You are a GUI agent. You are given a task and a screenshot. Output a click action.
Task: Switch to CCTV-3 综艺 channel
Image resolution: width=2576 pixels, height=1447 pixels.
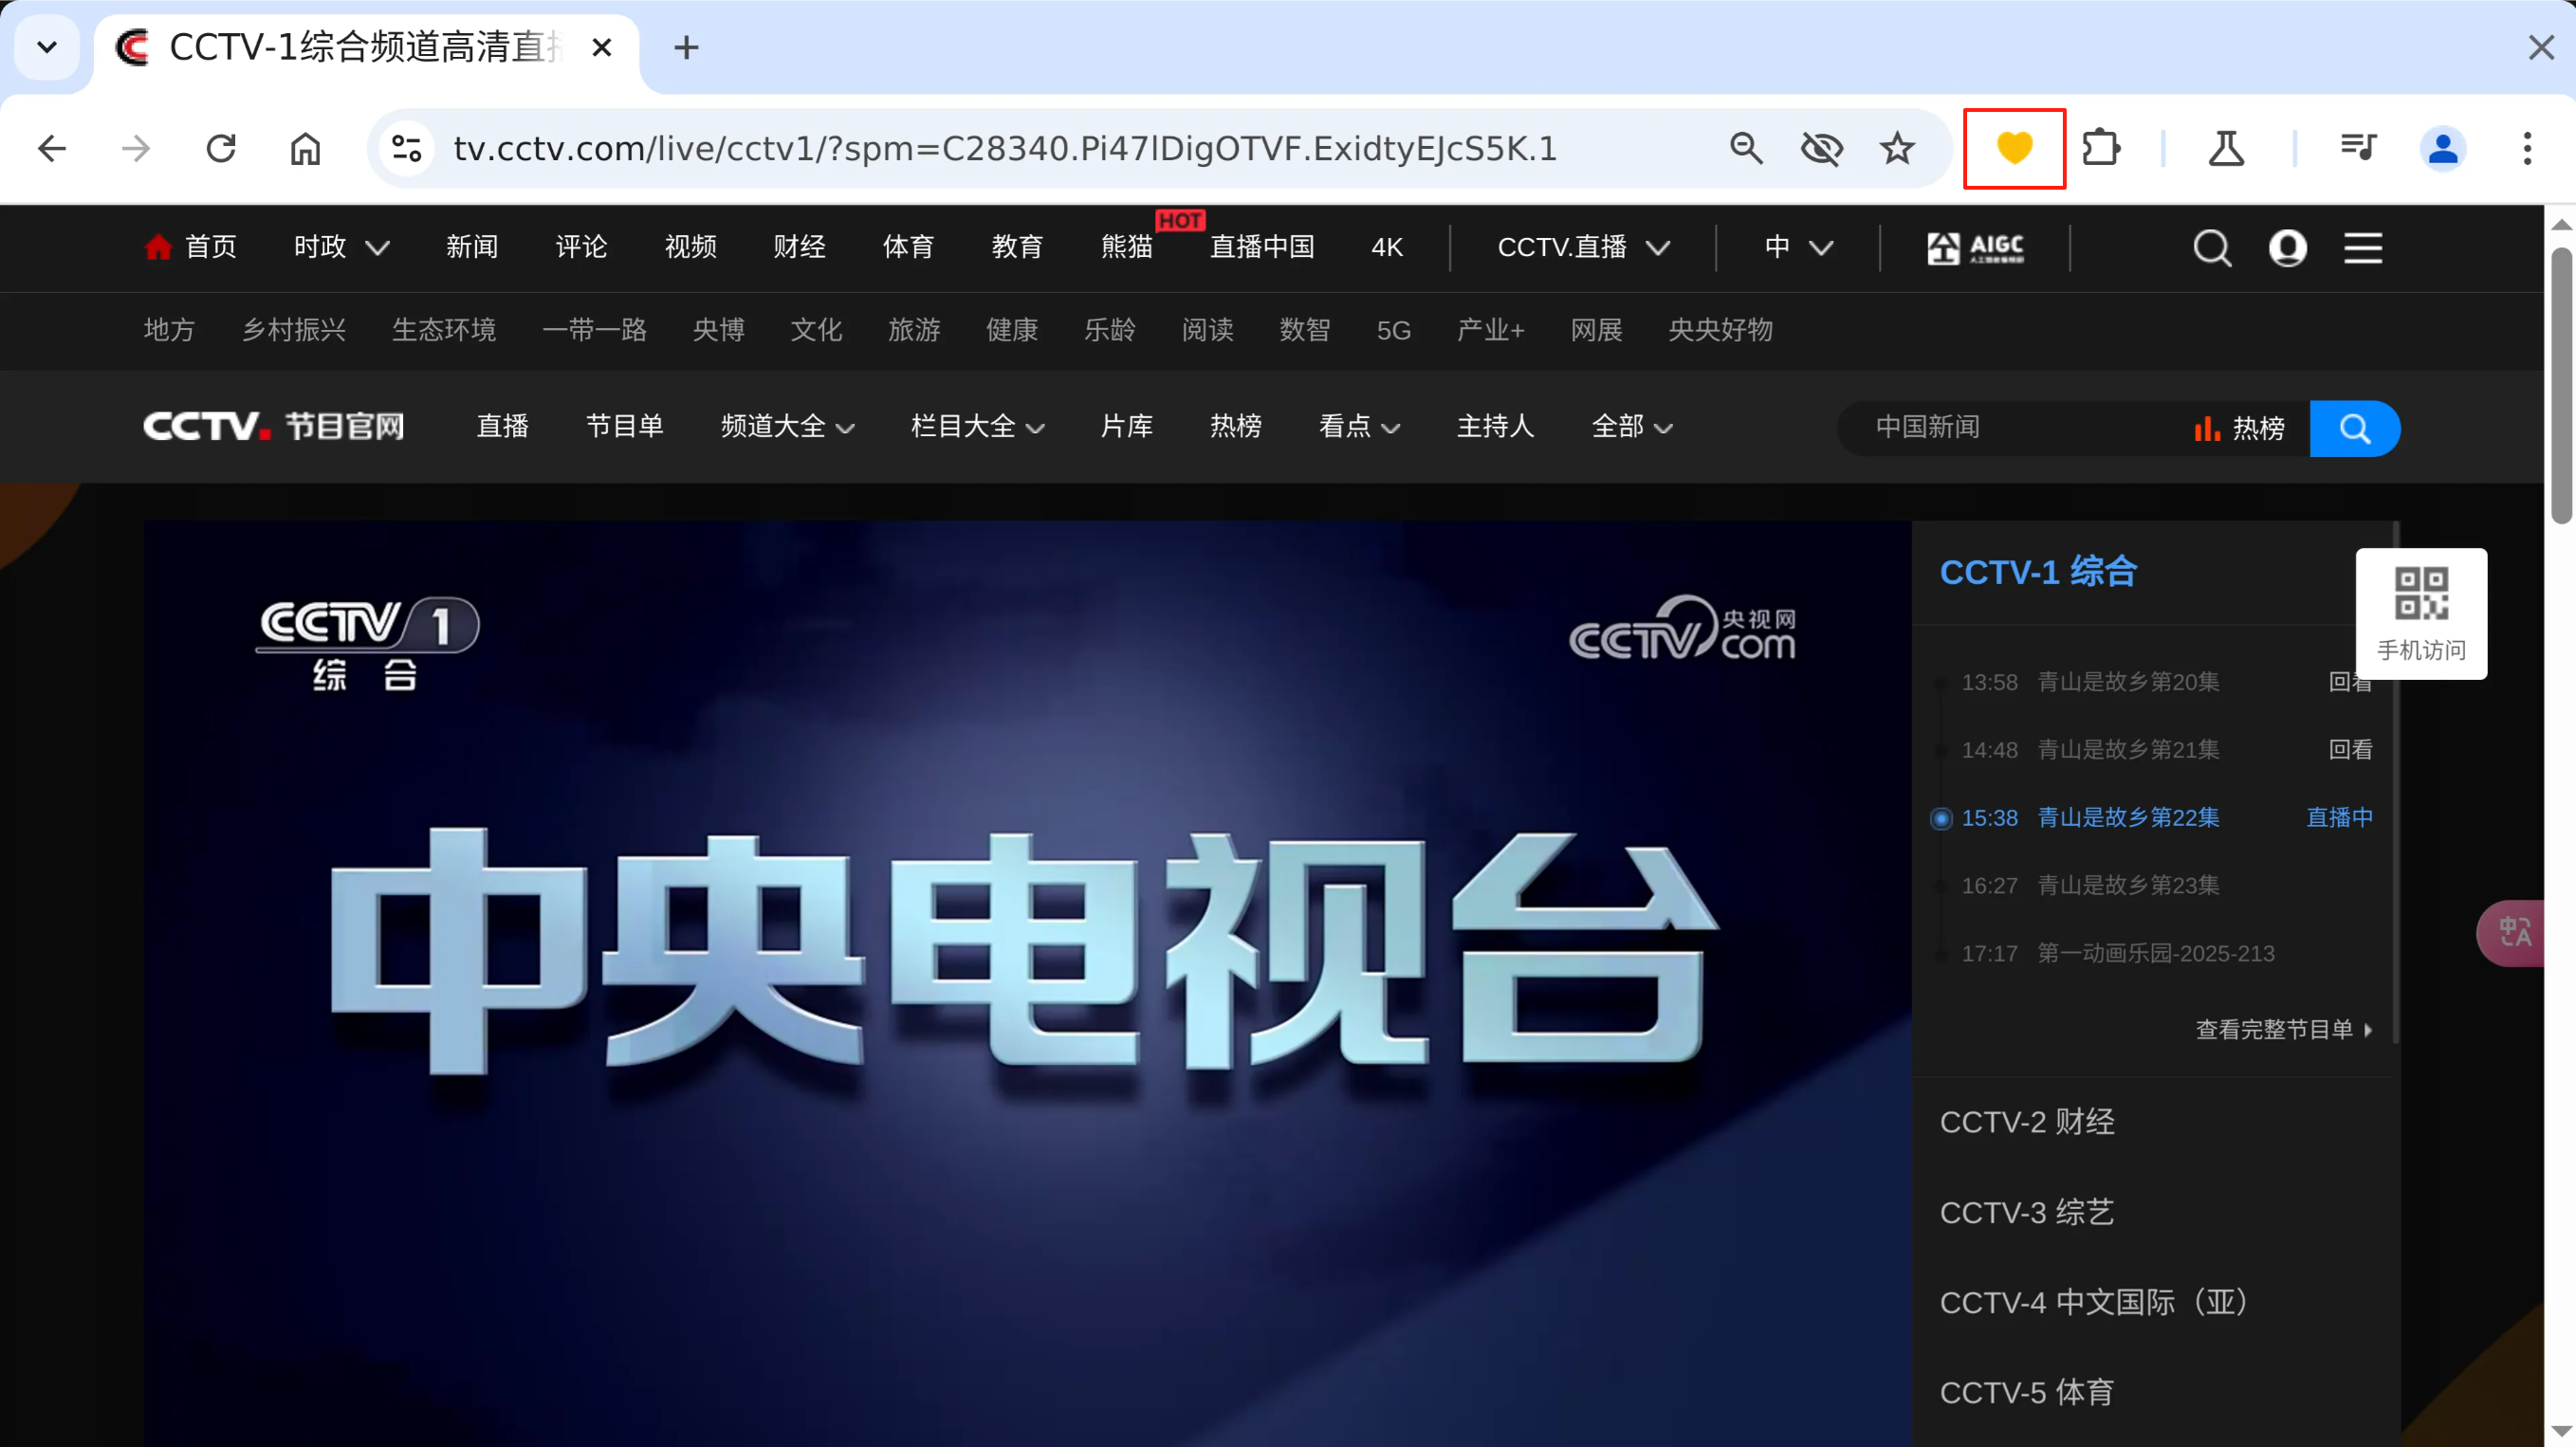click(x=2027, y=1213)
